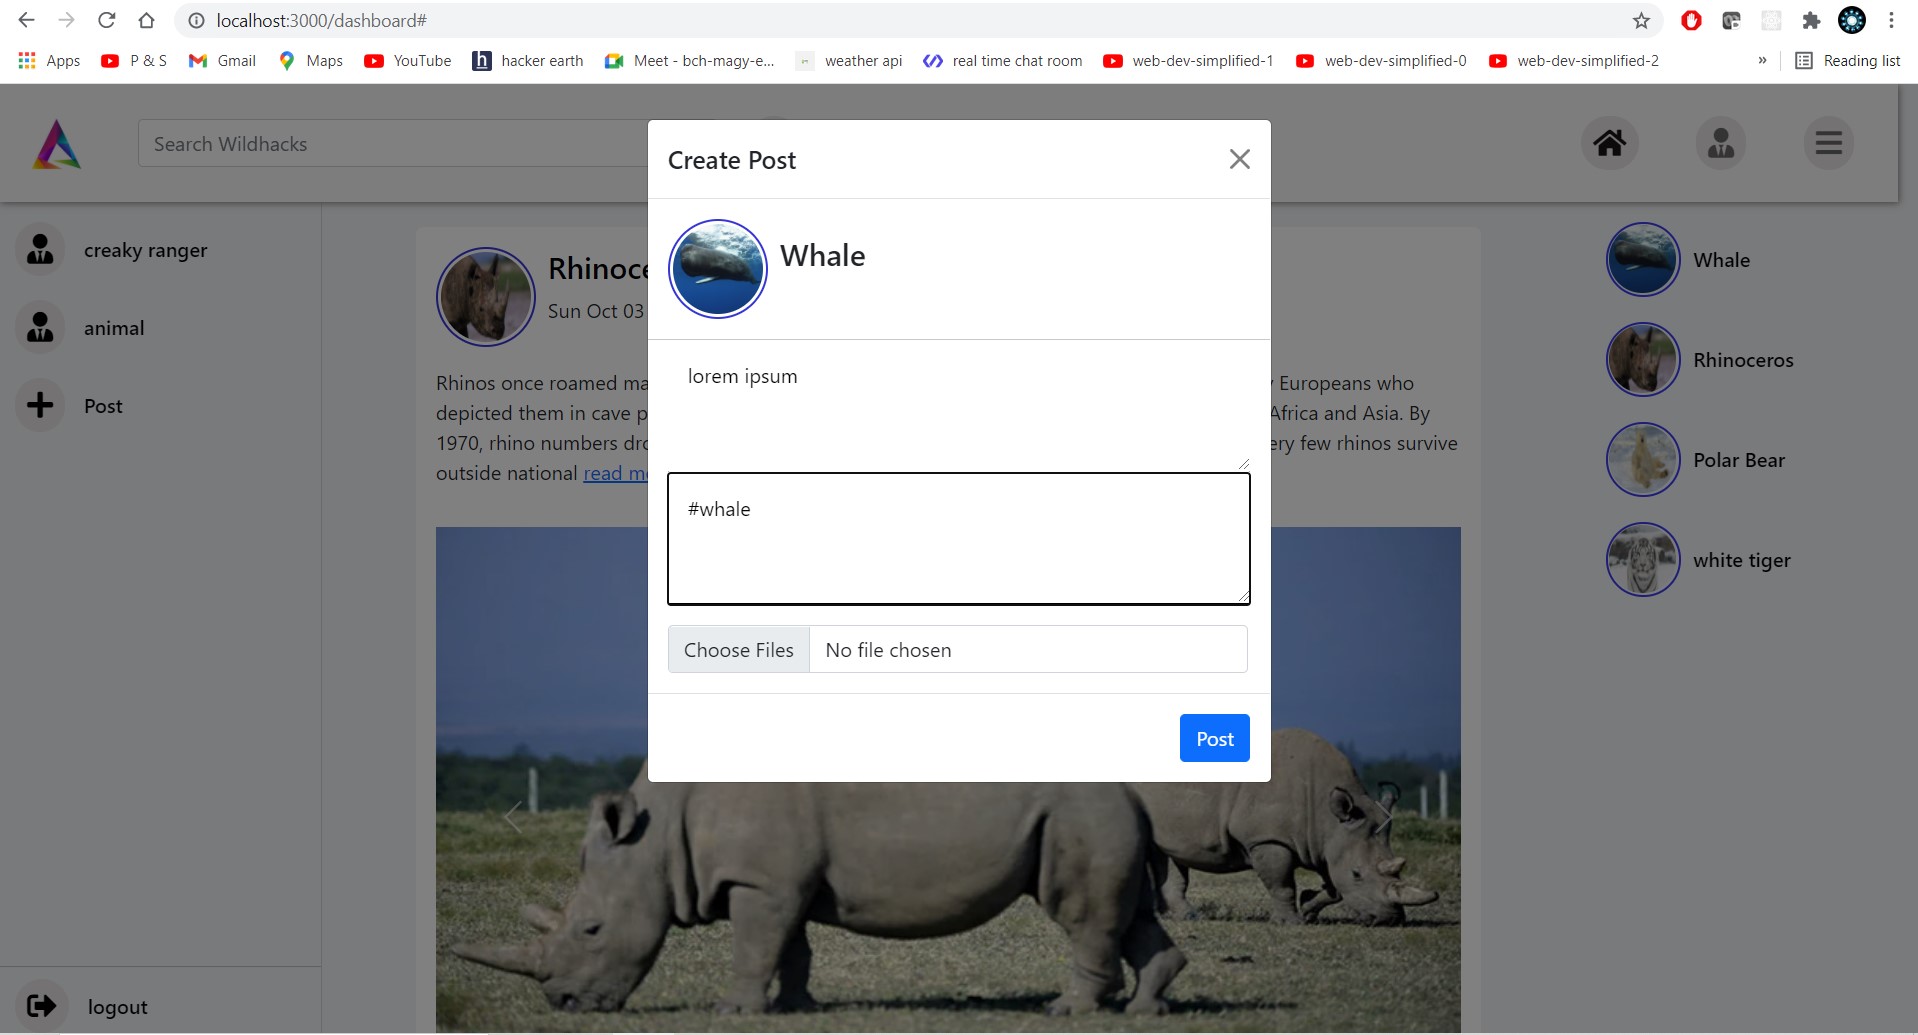
Task: Open the 'web-dev-simplified-1' bookmark
Action: [1188, 61]
